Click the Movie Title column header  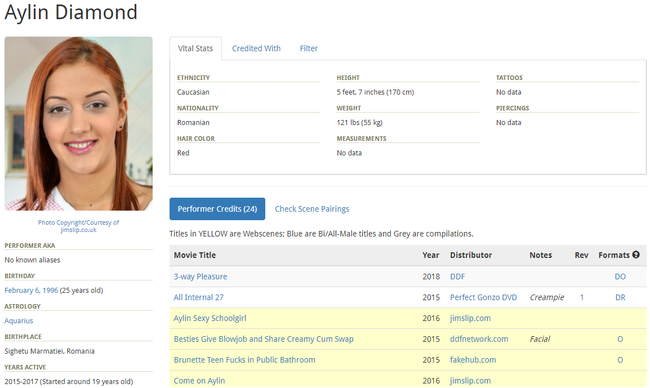click(x=195, y=255)
